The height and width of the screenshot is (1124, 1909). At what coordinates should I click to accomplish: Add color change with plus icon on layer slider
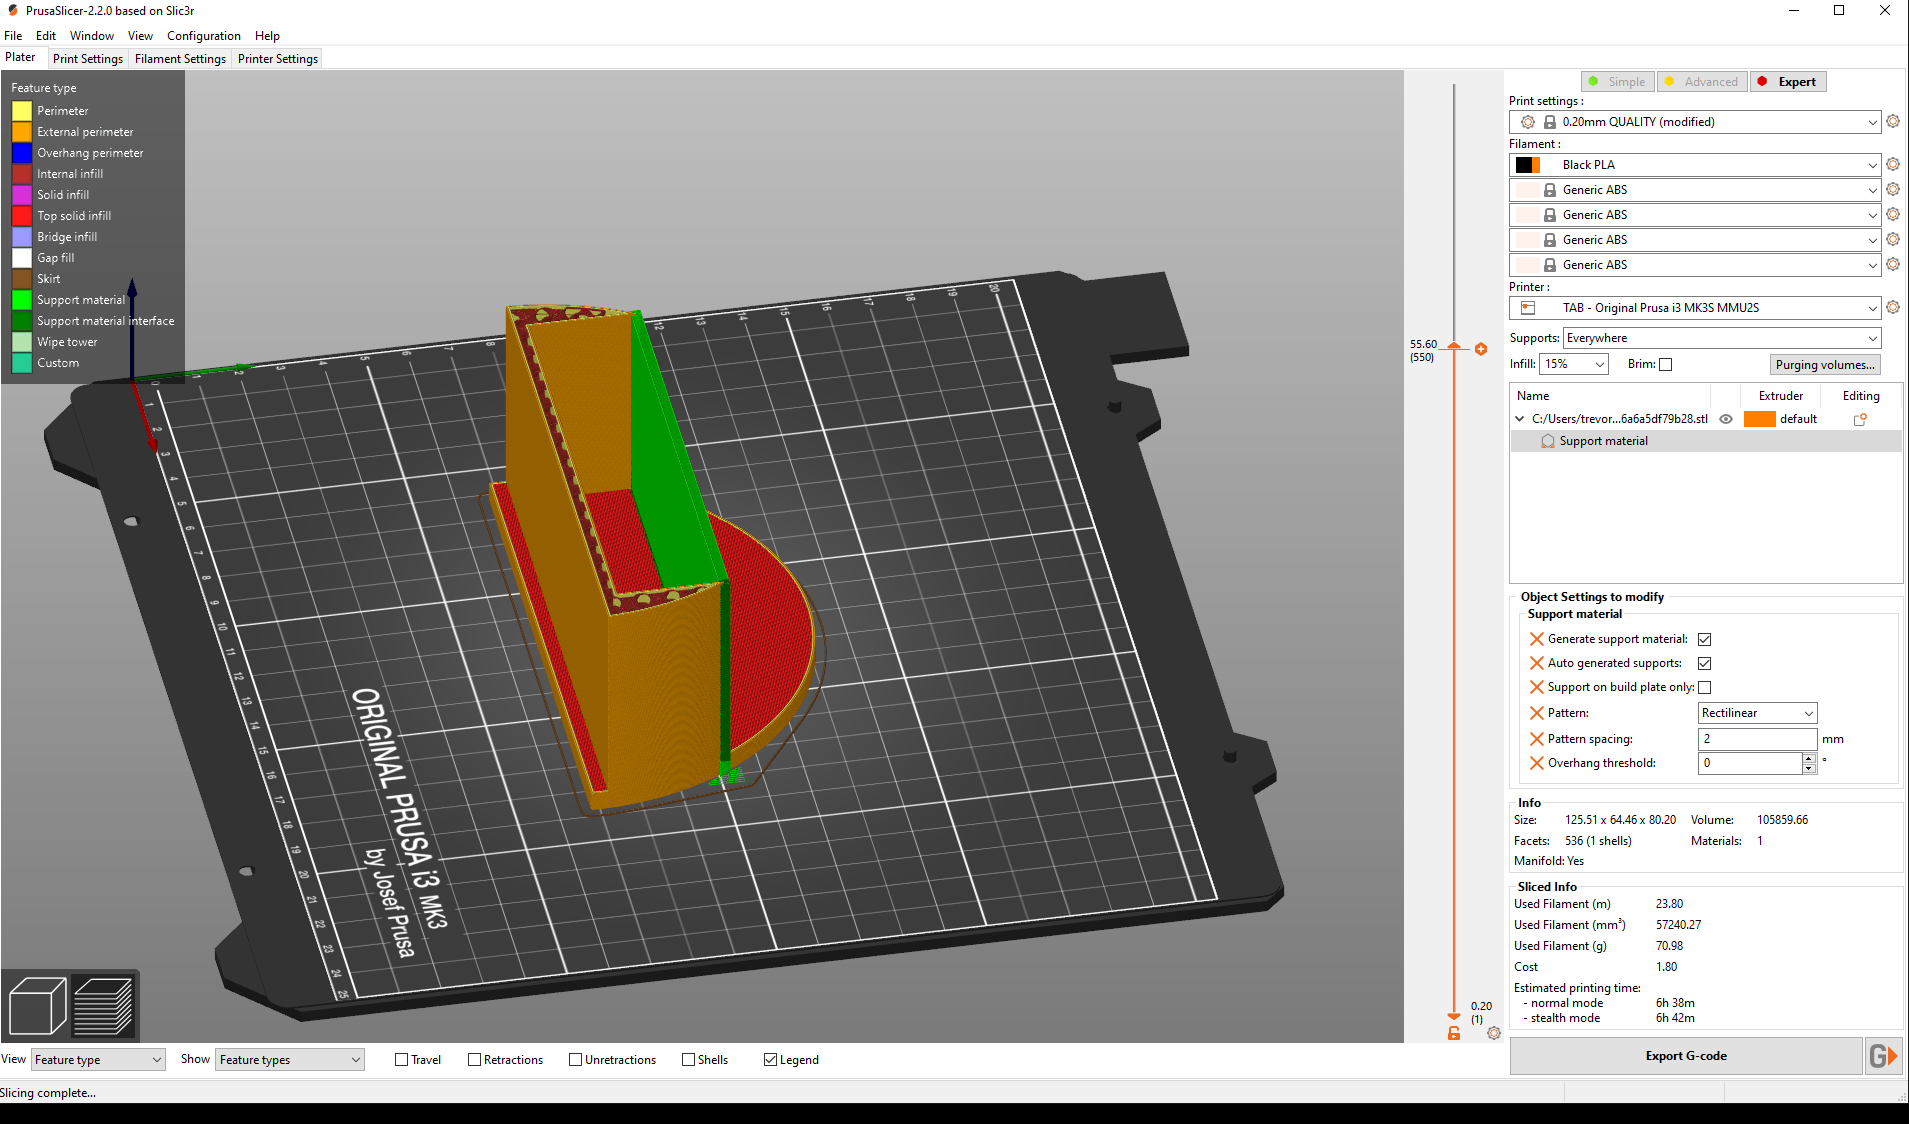(1481, 349)
